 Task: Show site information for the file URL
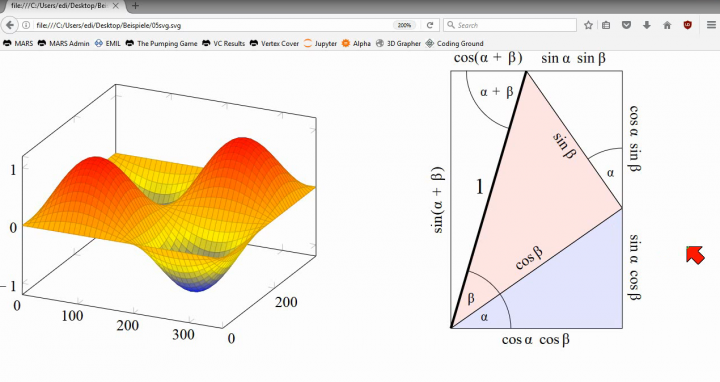click(x=26, y=25)
